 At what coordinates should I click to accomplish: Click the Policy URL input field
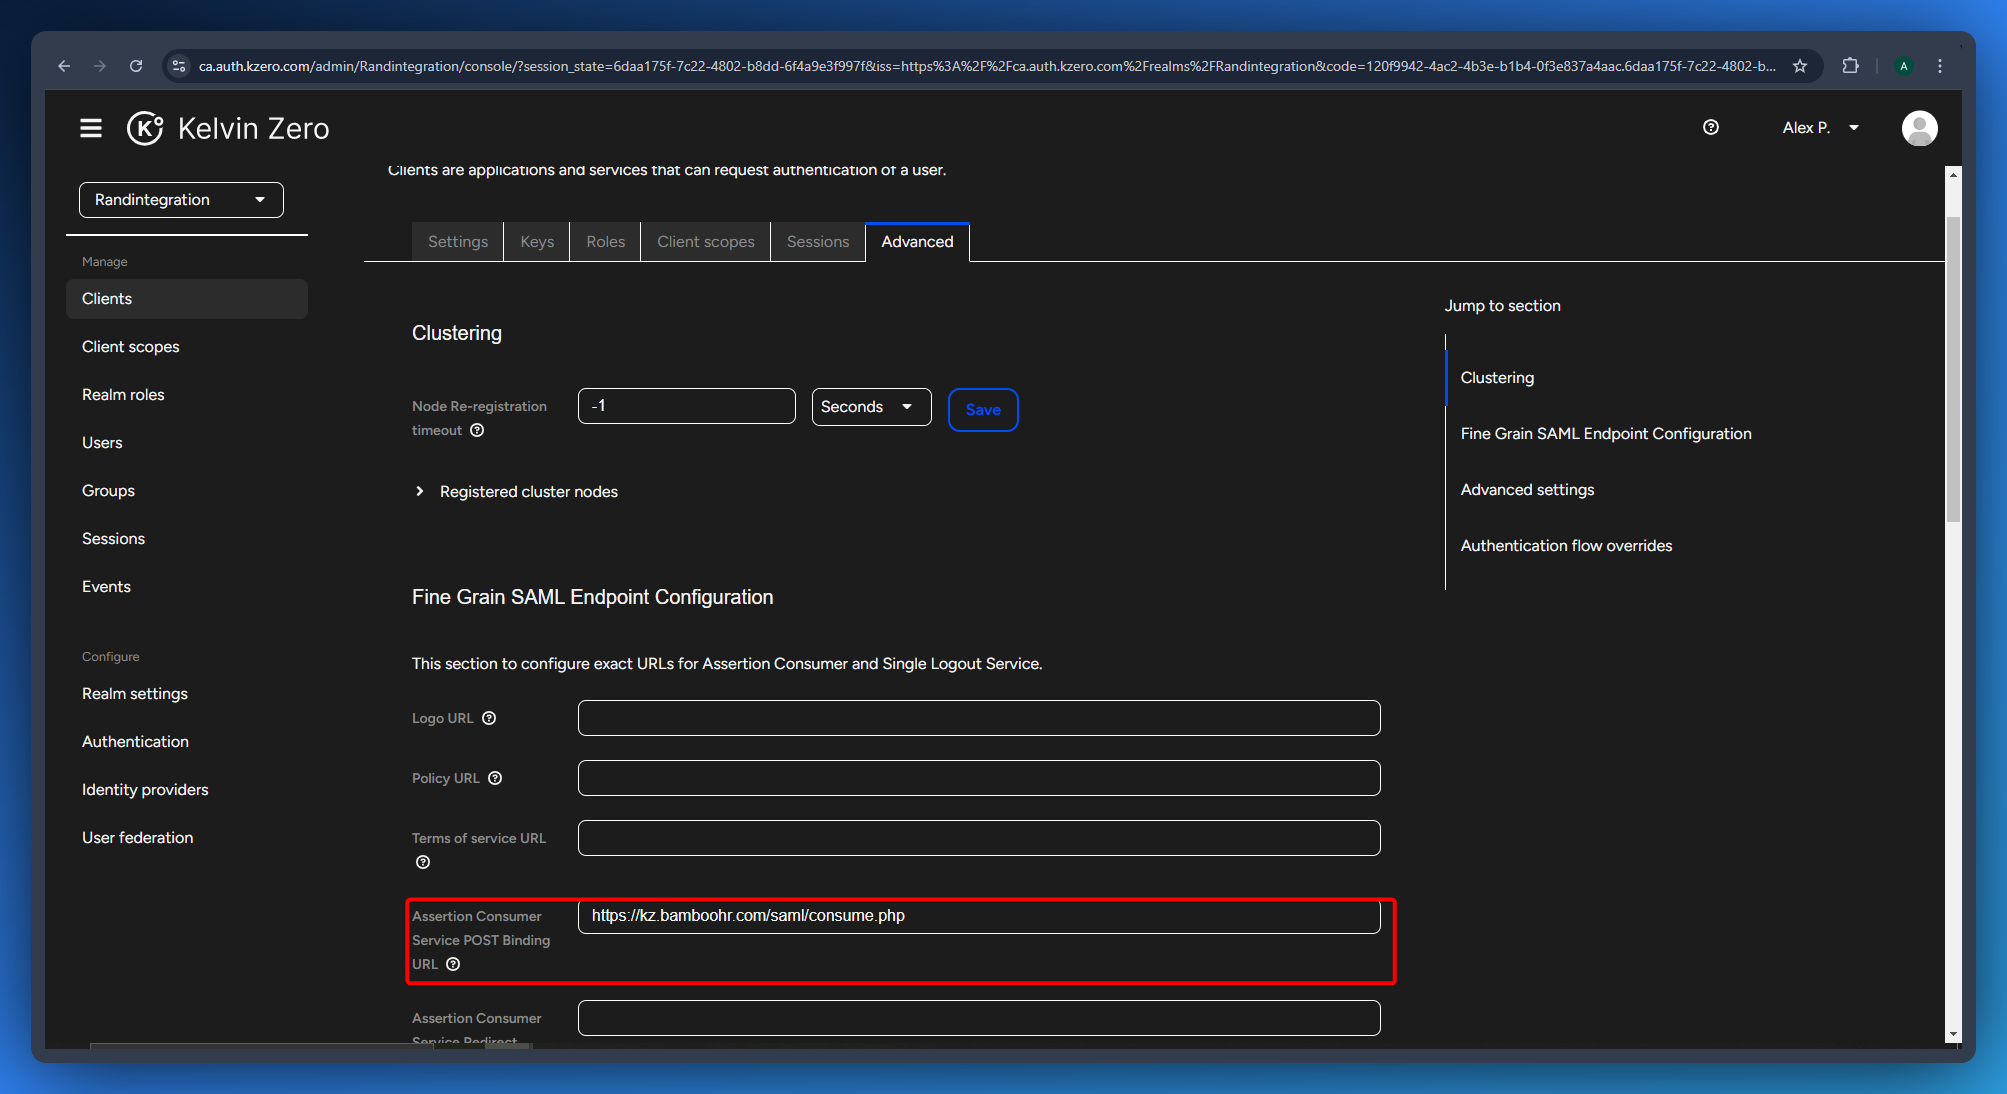click(x=979, y=778)
